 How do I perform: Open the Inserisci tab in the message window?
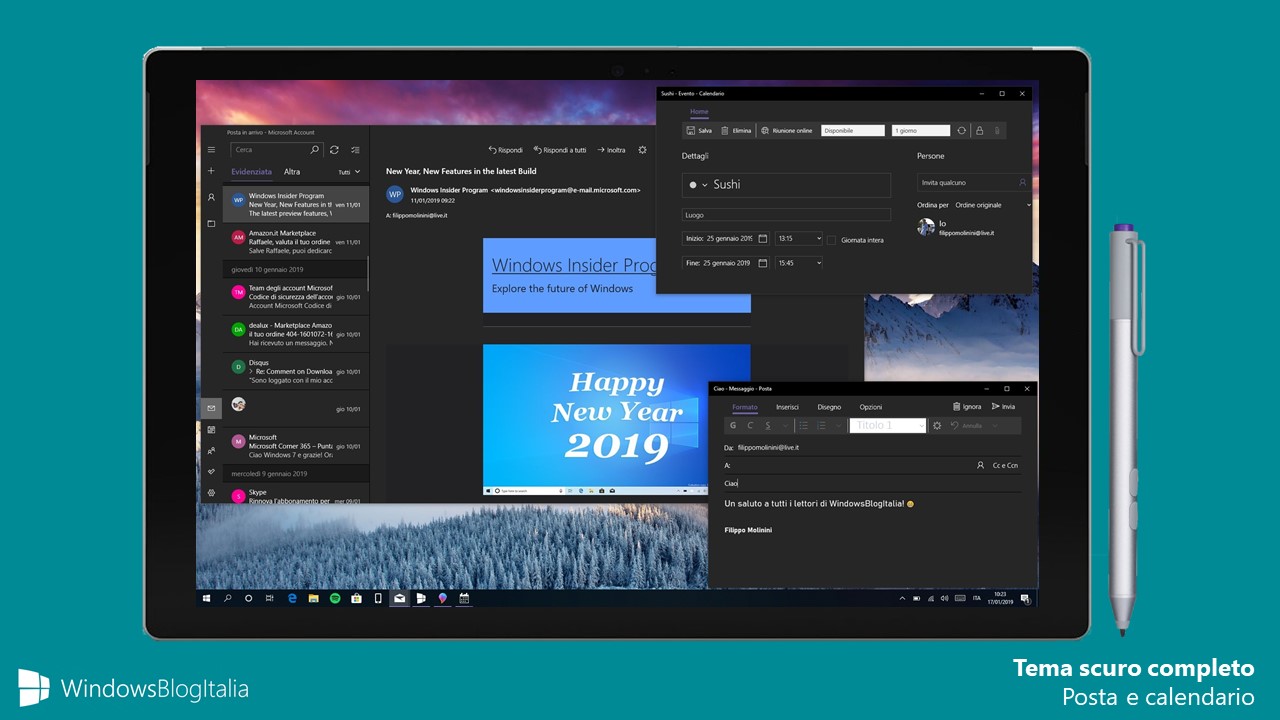[x=787, y=407]
